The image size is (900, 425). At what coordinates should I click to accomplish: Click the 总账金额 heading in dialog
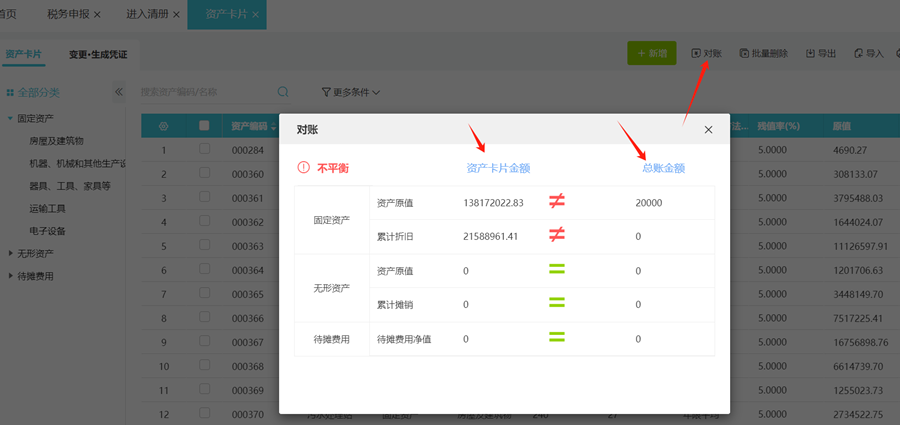click(x=664, y=168)
